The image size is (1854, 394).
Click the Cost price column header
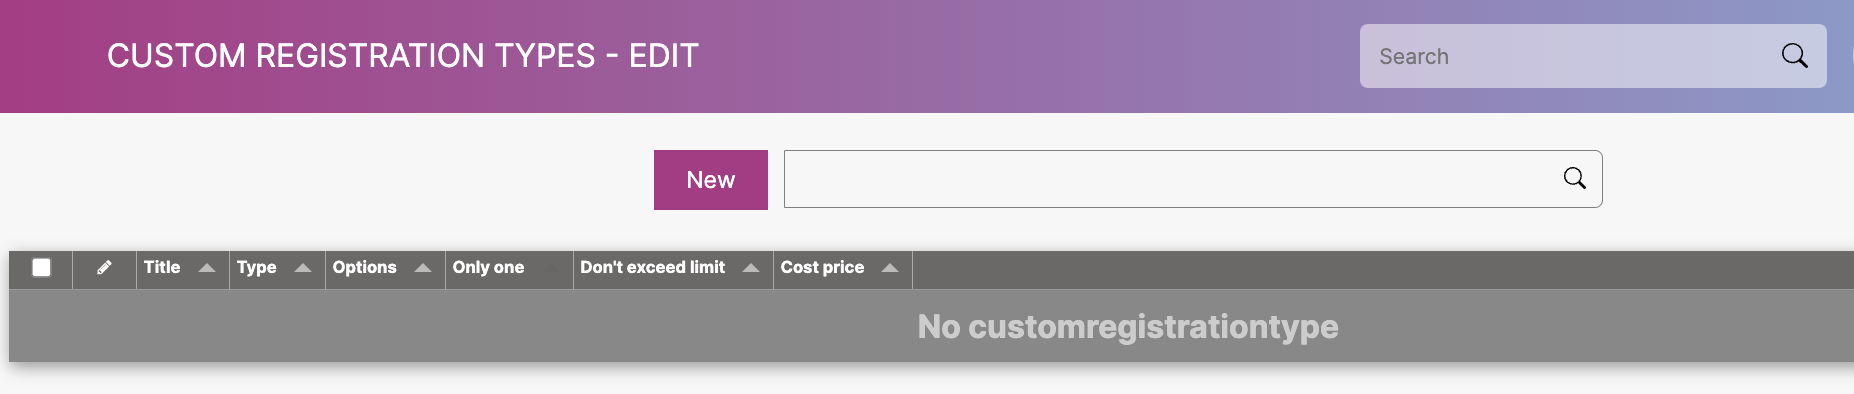822,267
